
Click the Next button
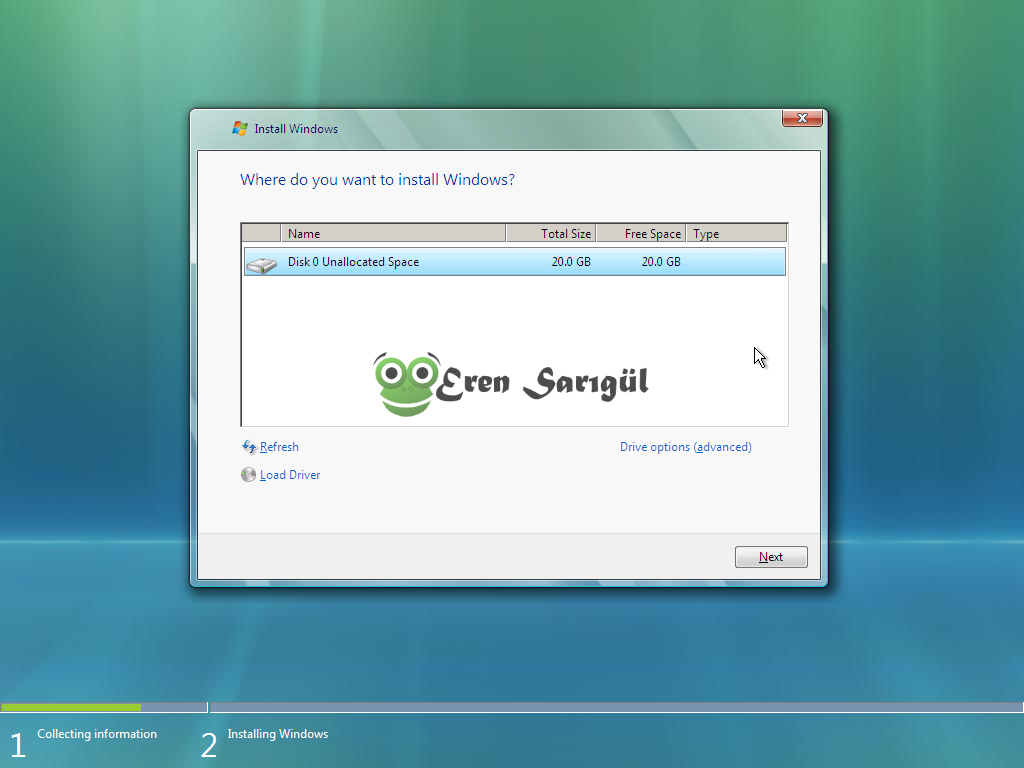[x=771, y=557]
